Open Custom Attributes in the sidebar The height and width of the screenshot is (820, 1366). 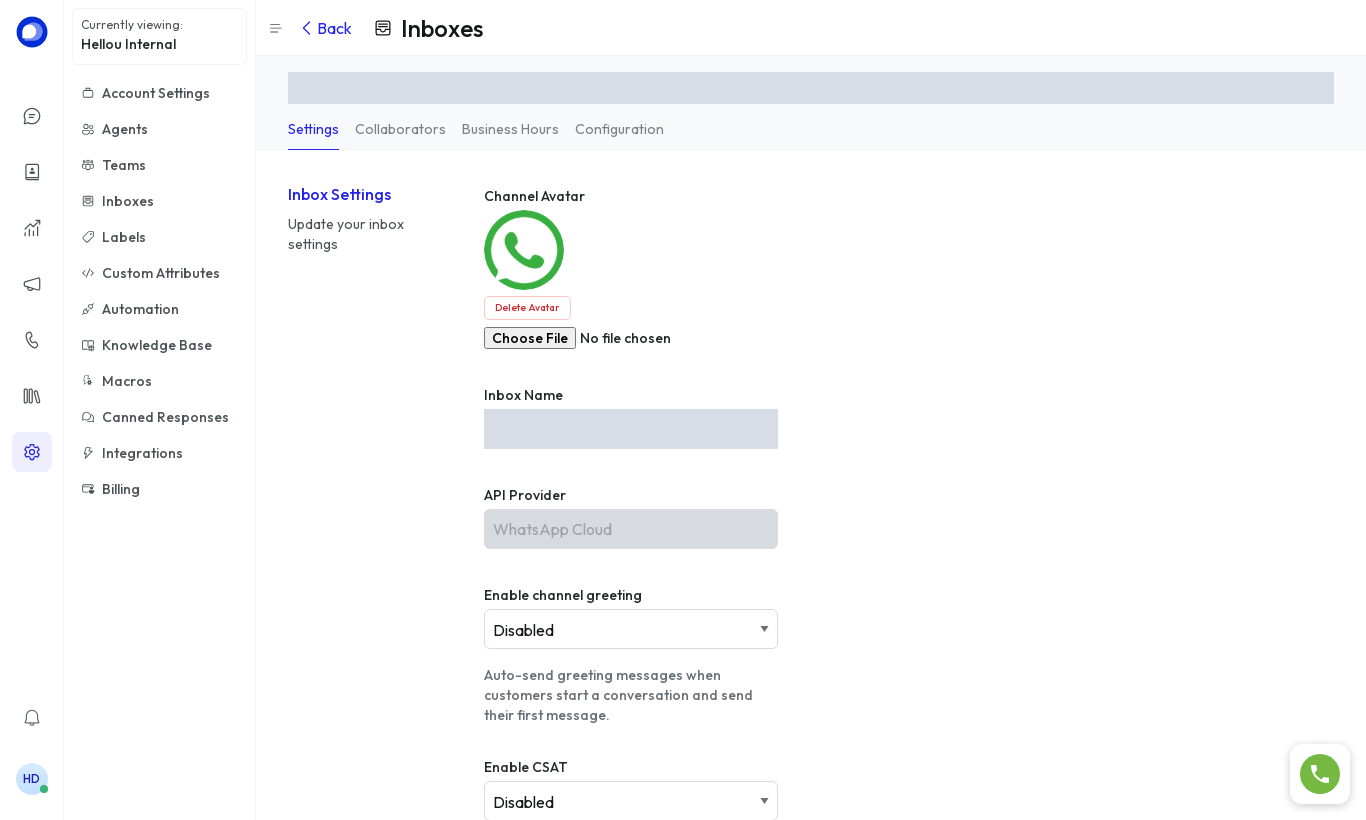[159, 273]
